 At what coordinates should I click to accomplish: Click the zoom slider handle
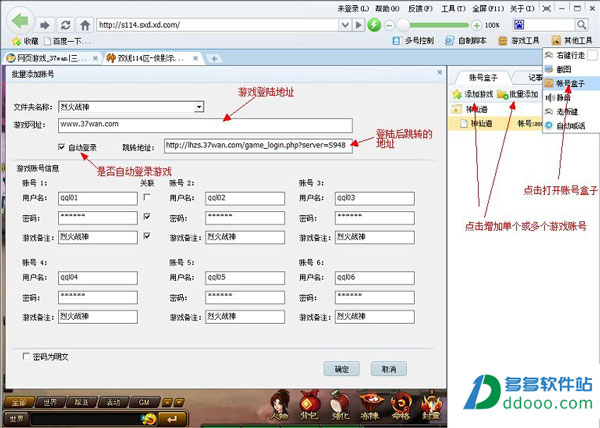click(403, 26)
